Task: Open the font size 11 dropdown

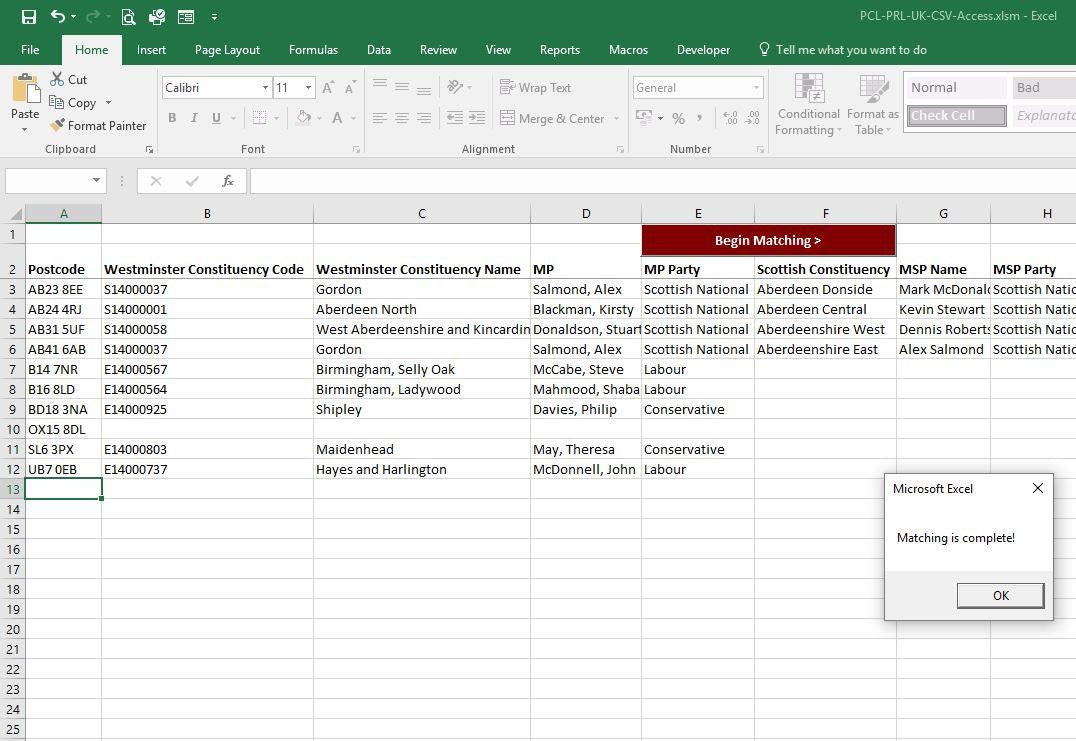Action: tap(309, 88)
